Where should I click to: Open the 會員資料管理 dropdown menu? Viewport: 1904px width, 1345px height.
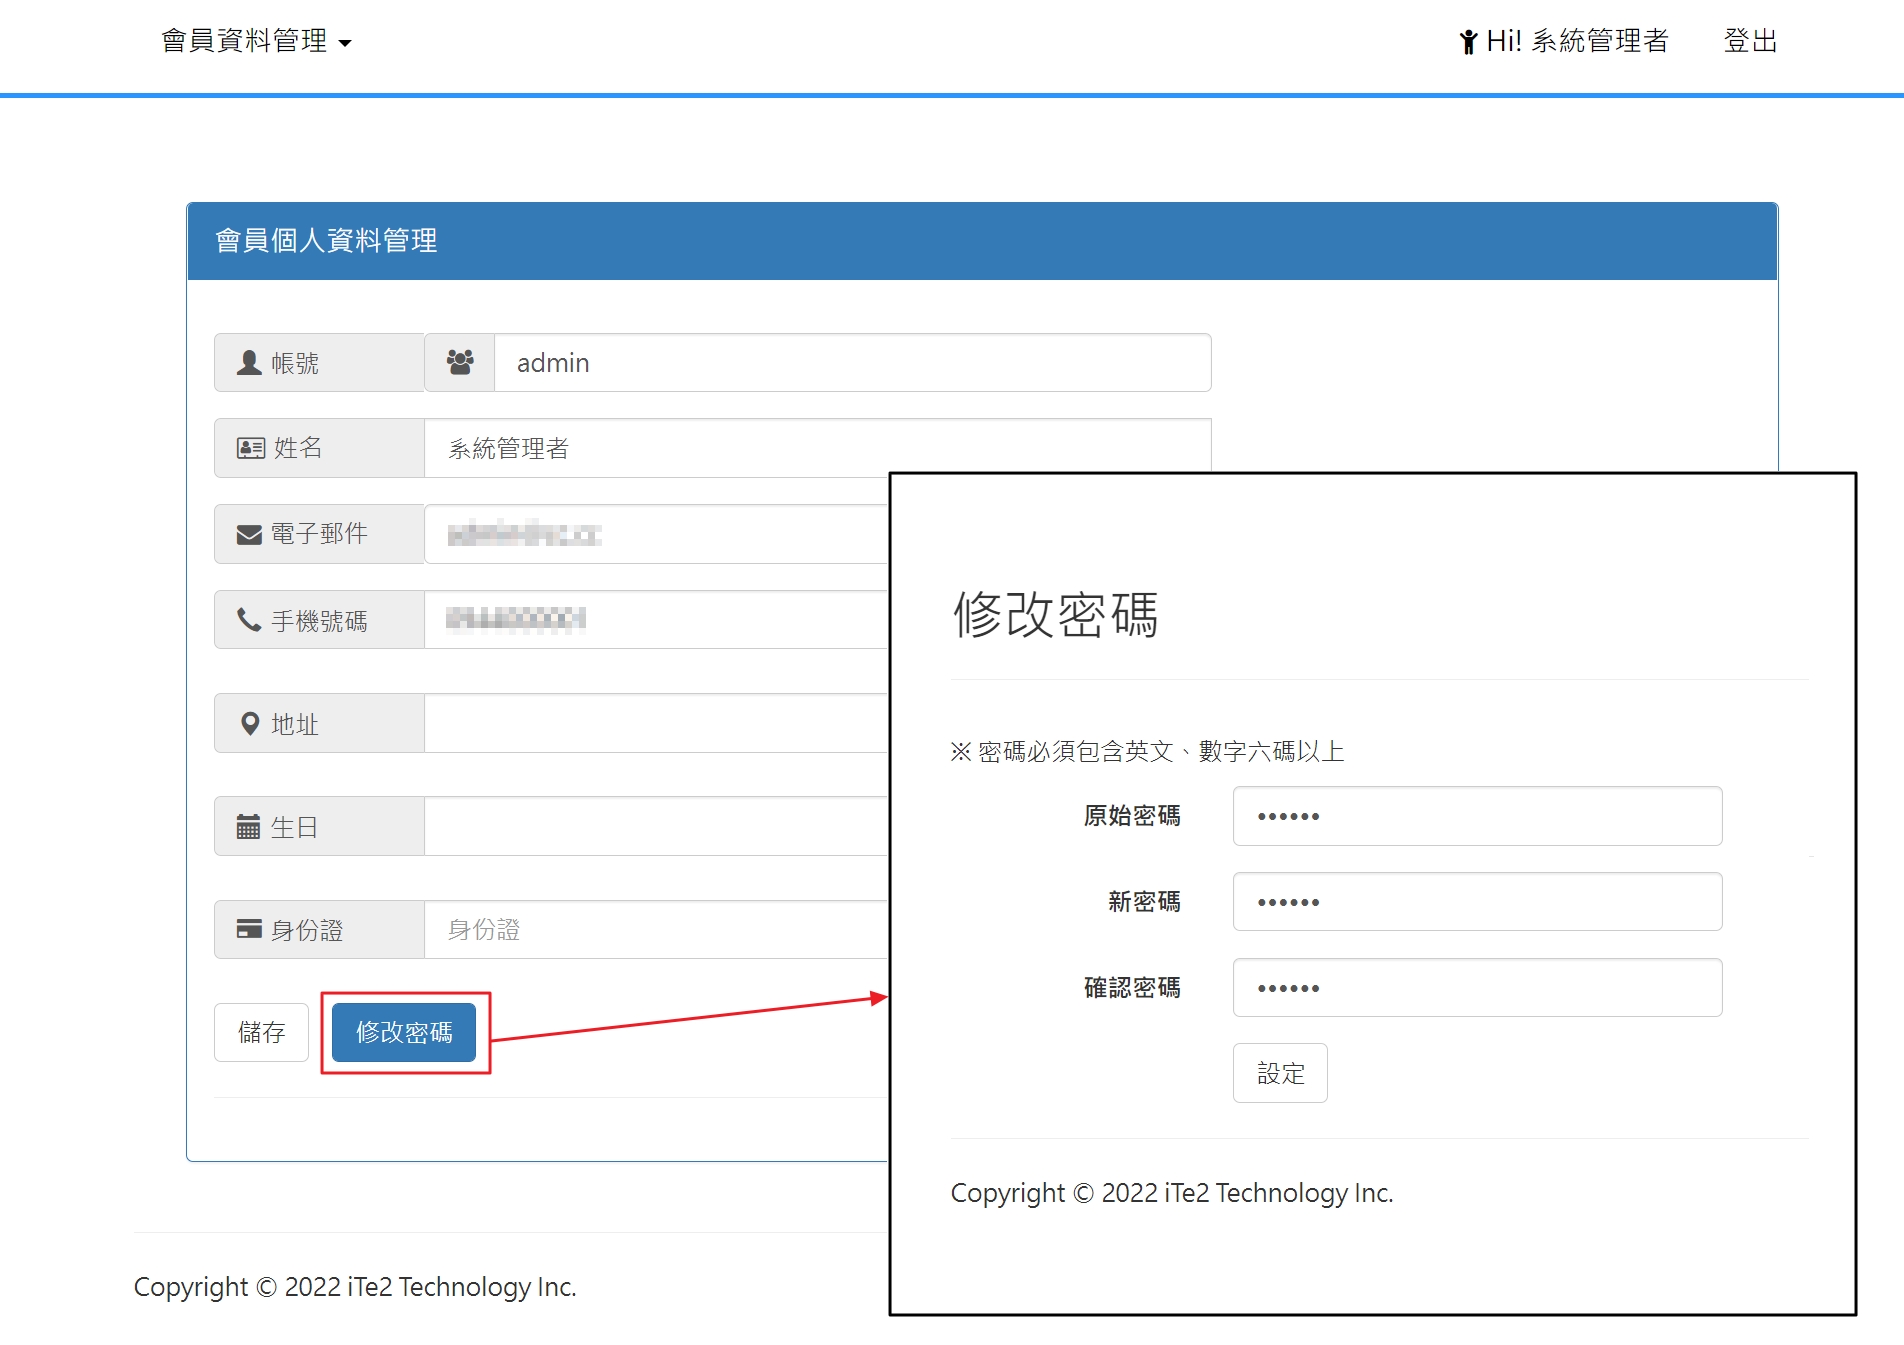click(x=256, y=41)
